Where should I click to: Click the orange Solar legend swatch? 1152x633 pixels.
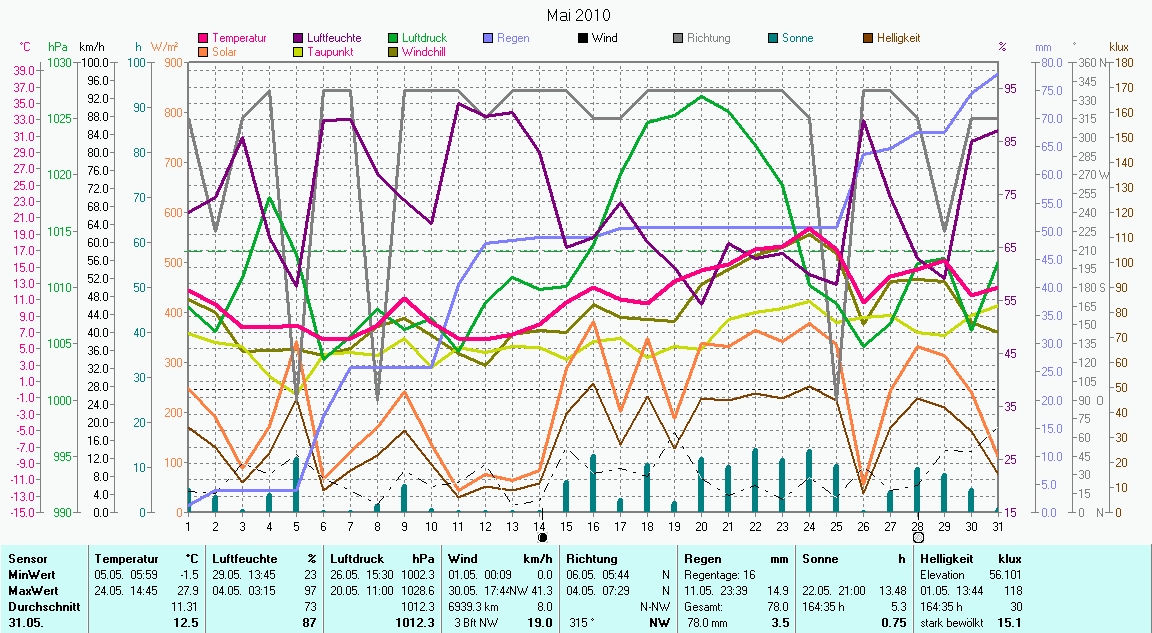204,51
